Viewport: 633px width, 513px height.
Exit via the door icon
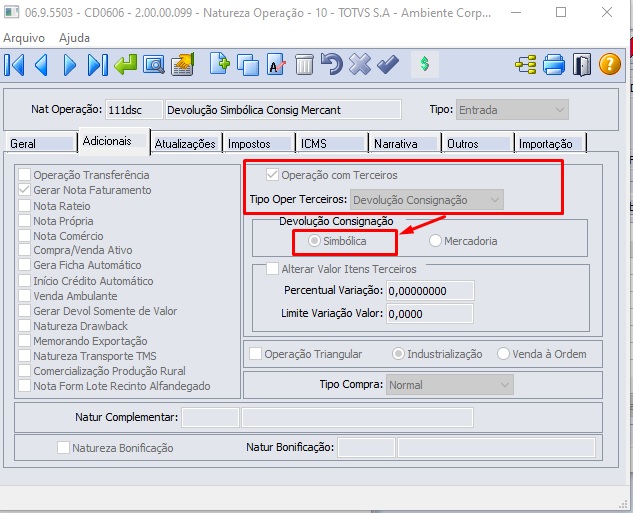click(x=582, y=65)
